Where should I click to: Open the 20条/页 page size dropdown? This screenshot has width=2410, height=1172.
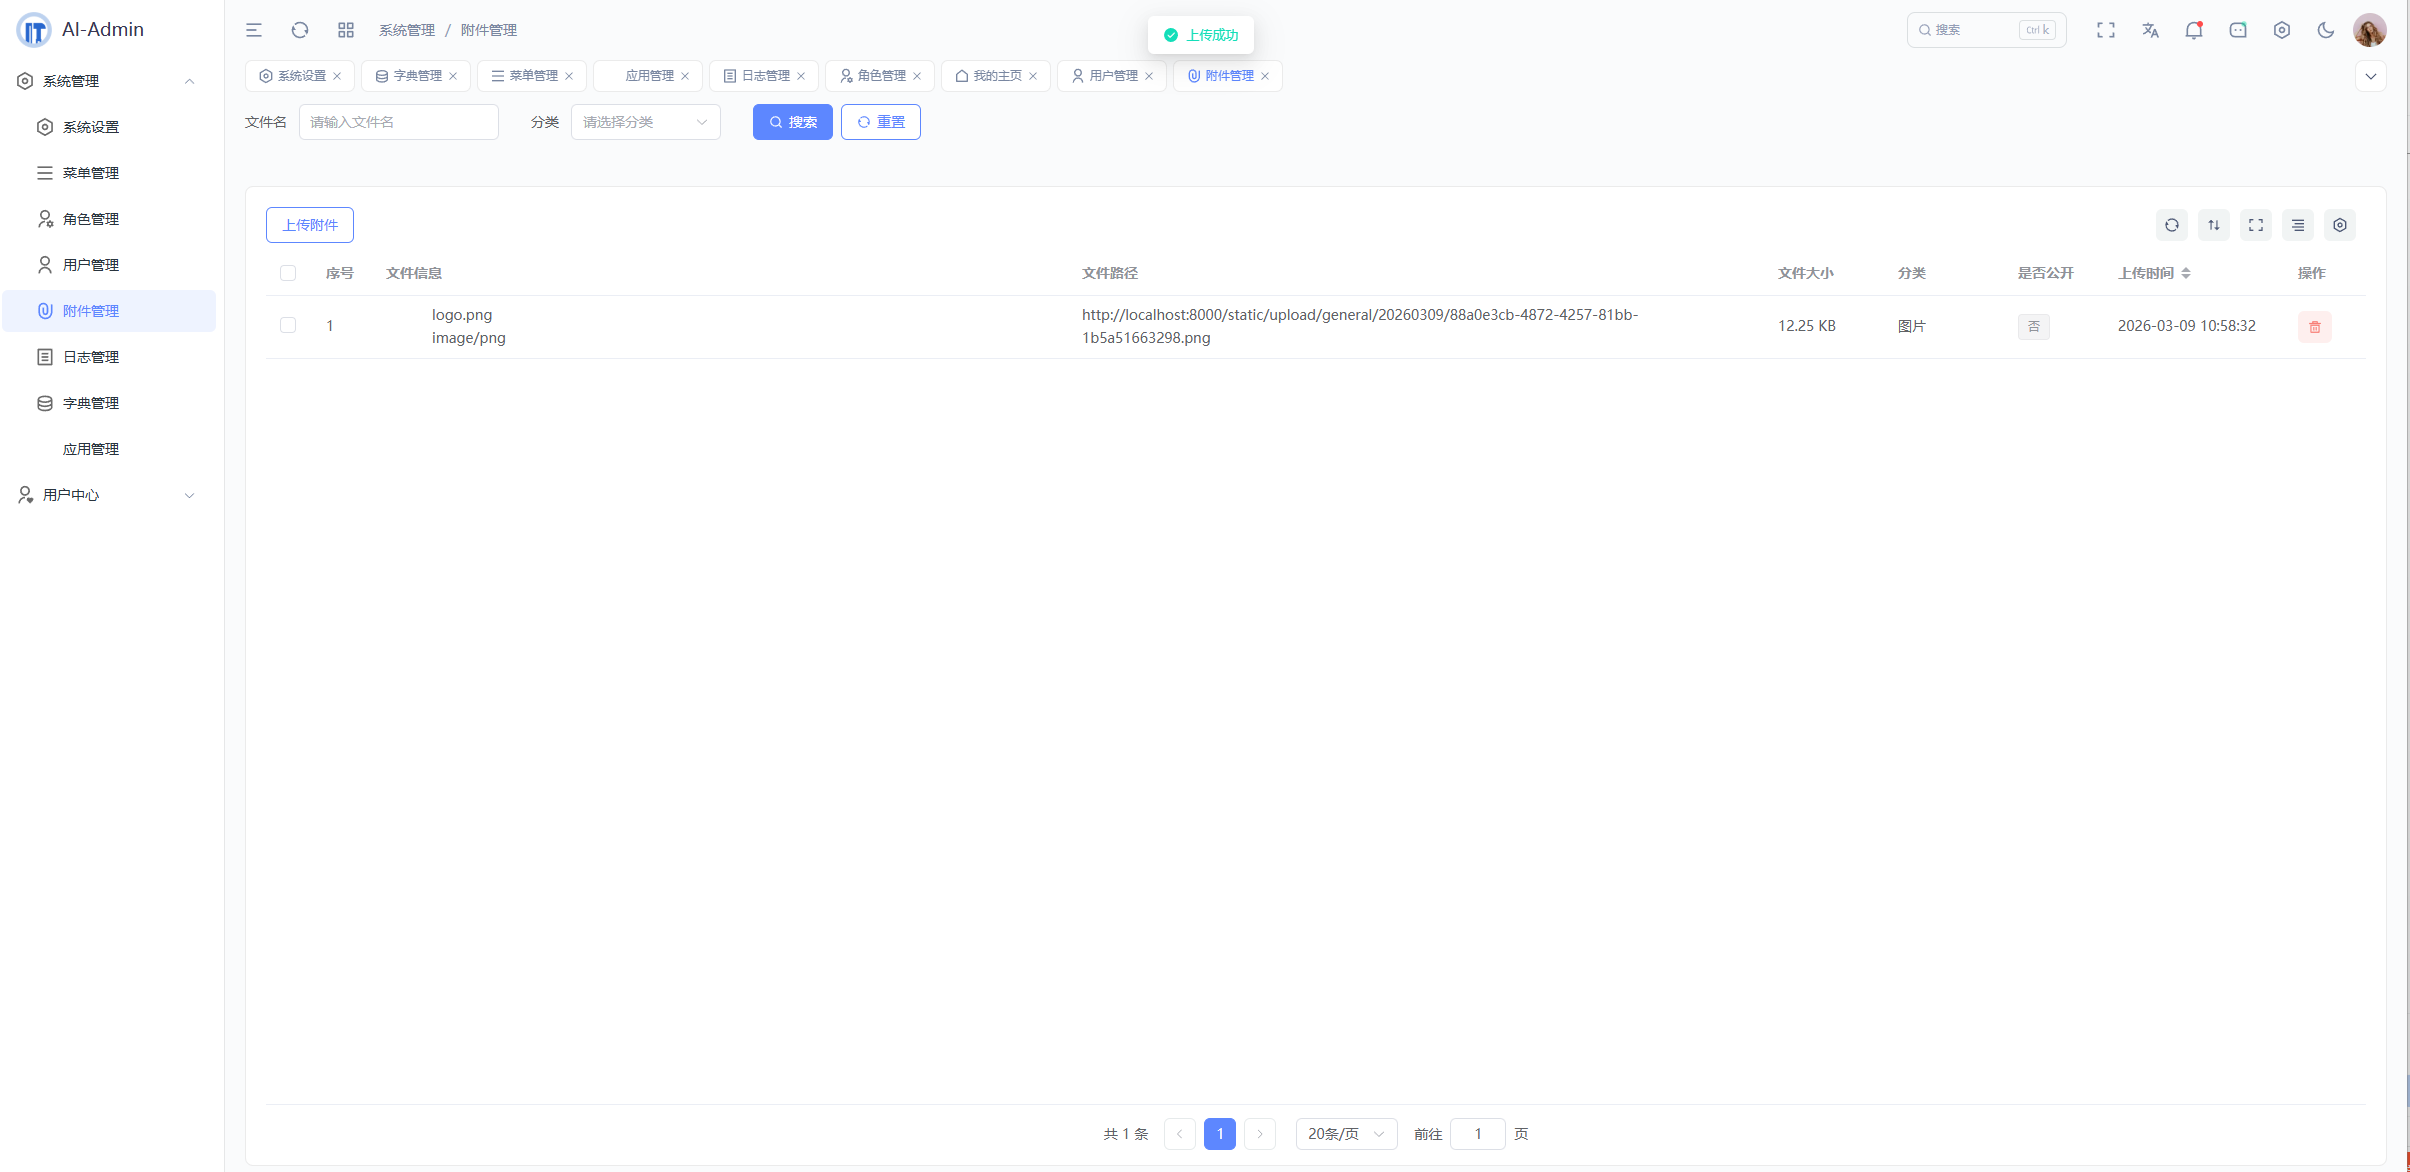[1346, 1134]
